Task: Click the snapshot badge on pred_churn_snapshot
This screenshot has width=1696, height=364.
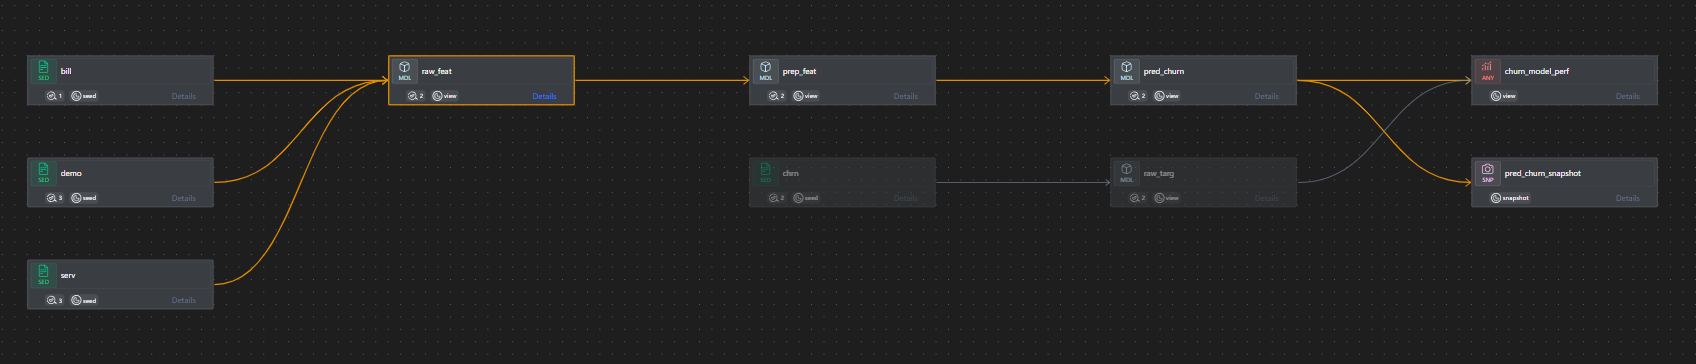Action: (x=1510, y=198)
